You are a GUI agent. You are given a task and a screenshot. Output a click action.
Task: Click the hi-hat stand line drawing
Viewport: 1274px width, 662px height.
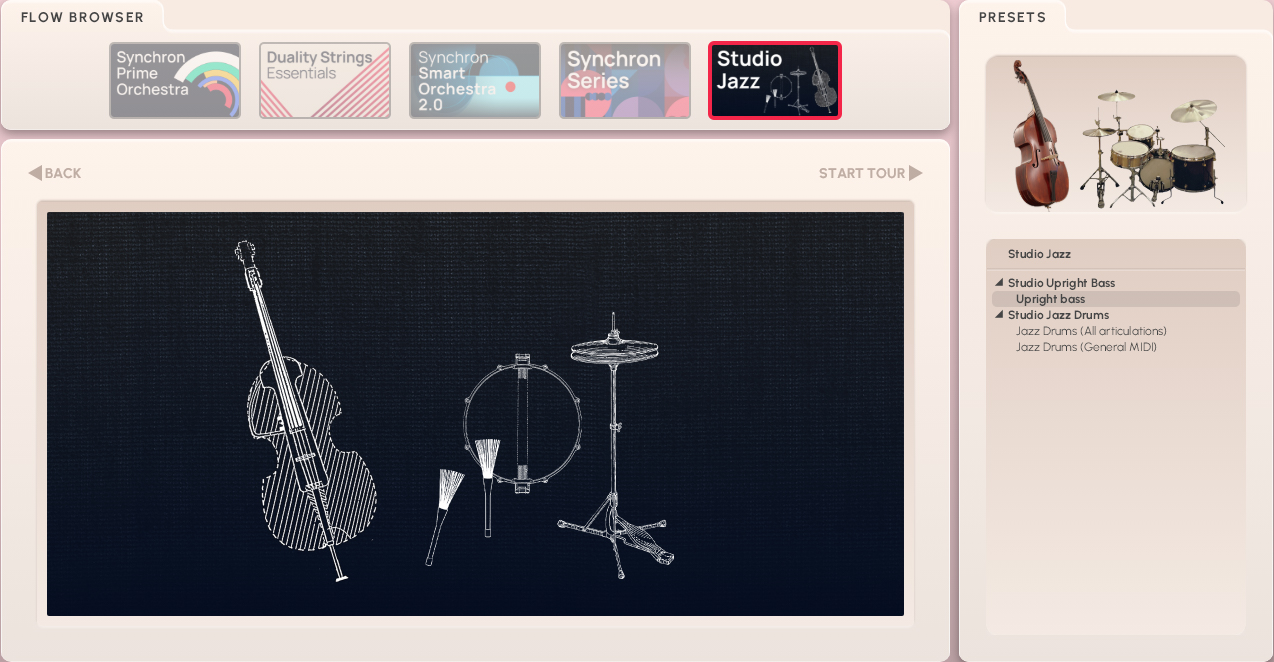[615, 446]
